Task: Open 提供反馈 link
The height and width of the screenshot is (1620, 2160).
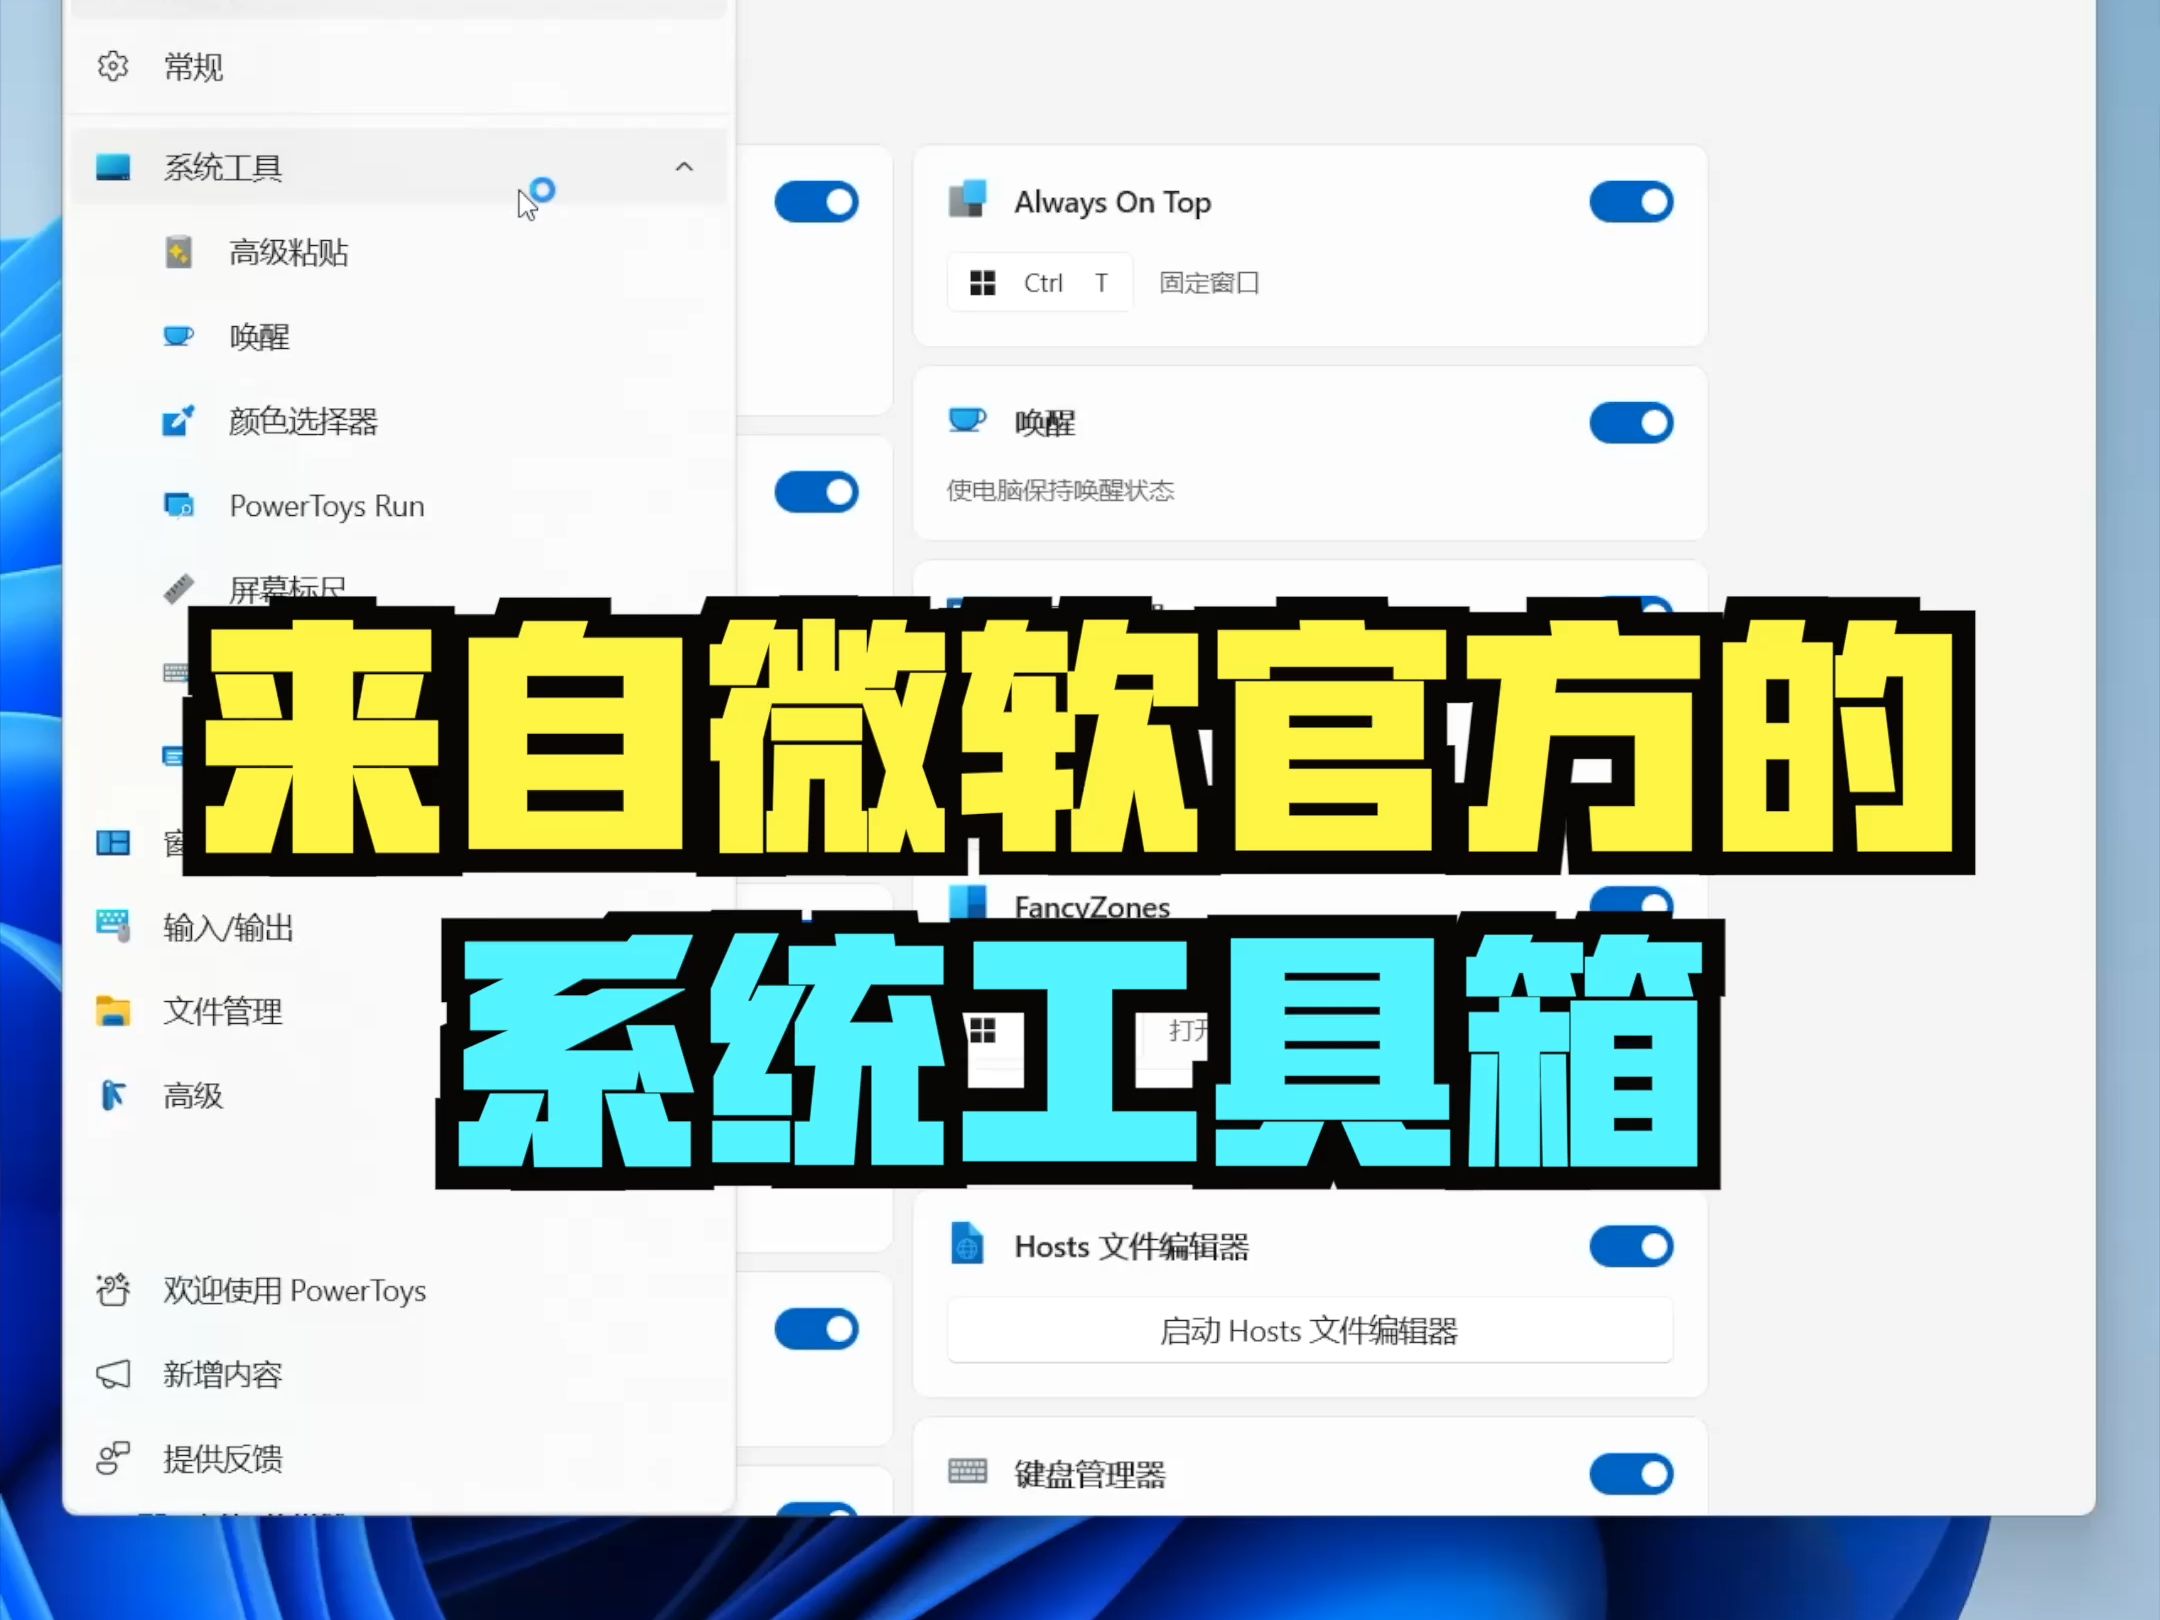Action: point(223,1458)
